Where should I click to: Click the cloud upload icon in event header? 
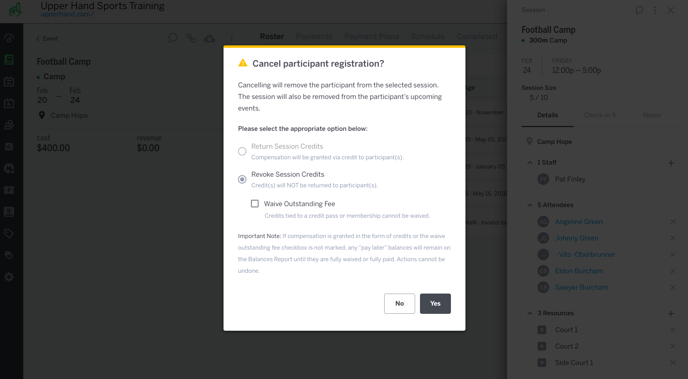[209, 39]
